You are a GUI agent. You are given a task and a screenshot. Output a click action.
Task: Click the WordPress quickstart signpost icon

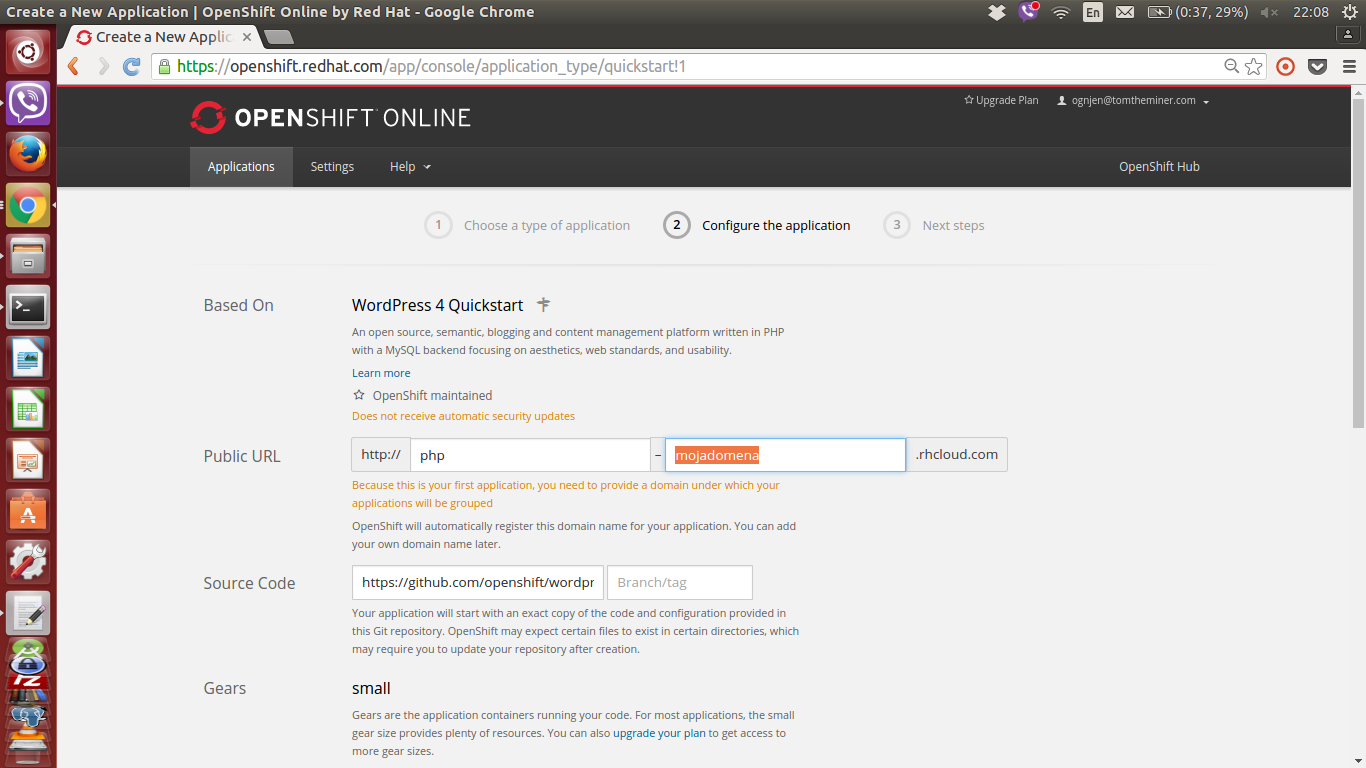coord(543,304)
